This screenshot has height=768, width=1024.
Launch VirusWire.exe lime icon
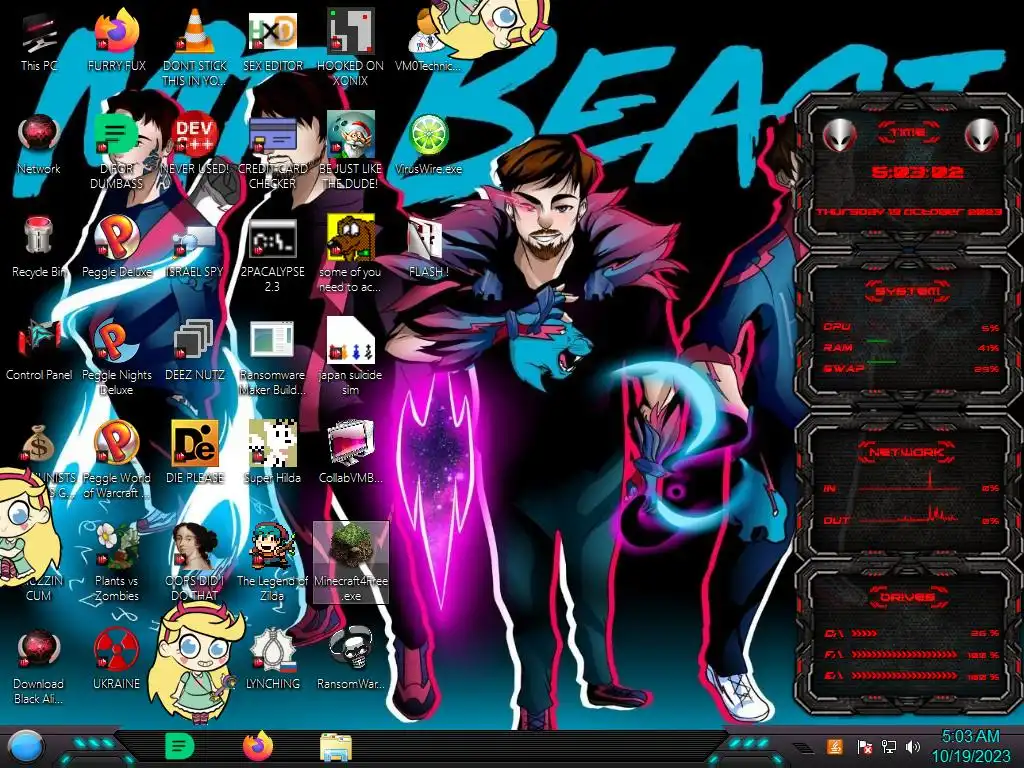(428, 144)
